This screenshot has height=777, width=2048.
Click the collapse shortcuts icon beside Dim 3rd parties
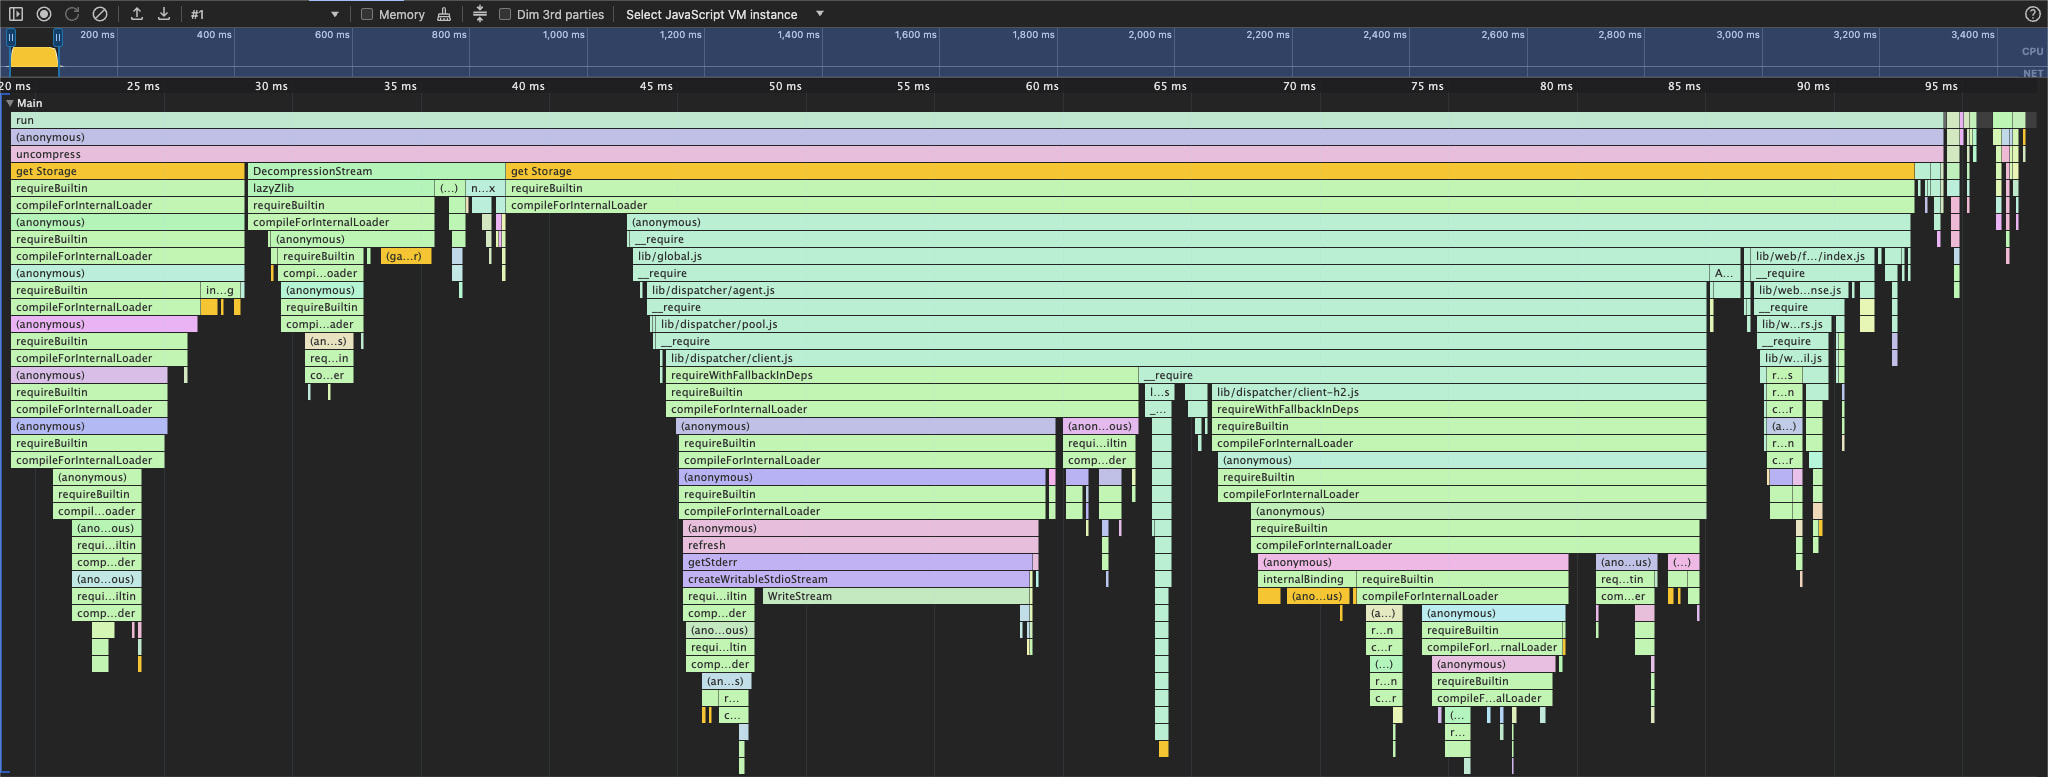point(480,14)
